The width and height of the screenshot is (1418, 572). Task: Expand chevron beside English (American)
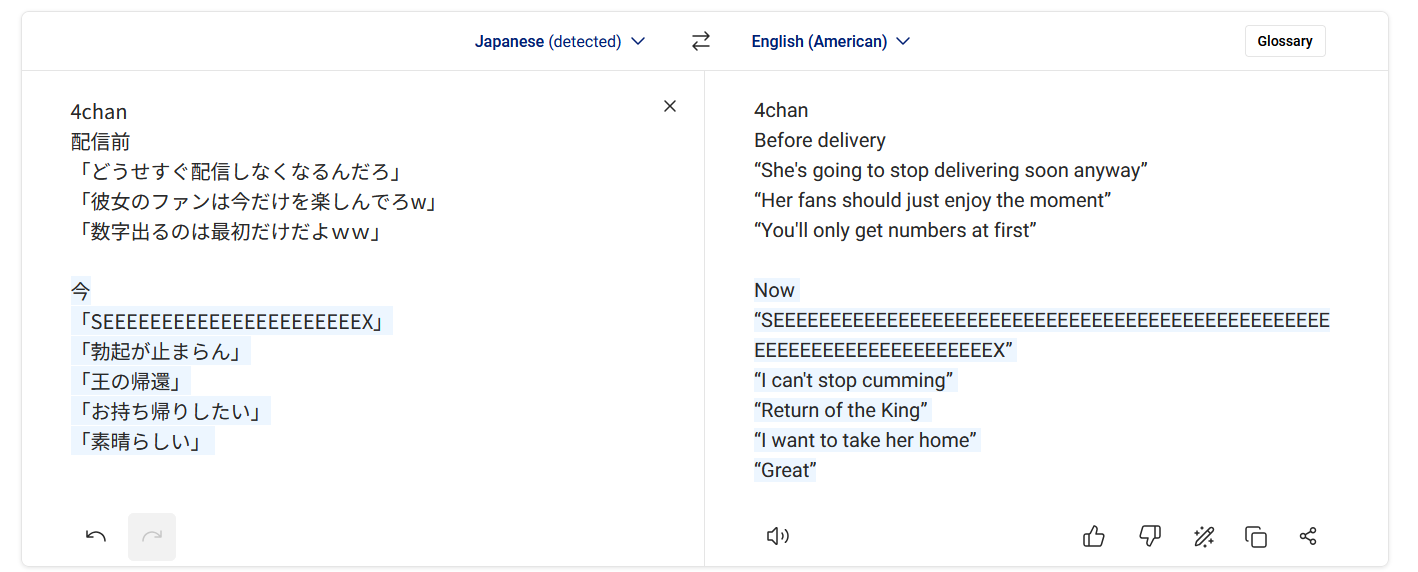[903, 41]
